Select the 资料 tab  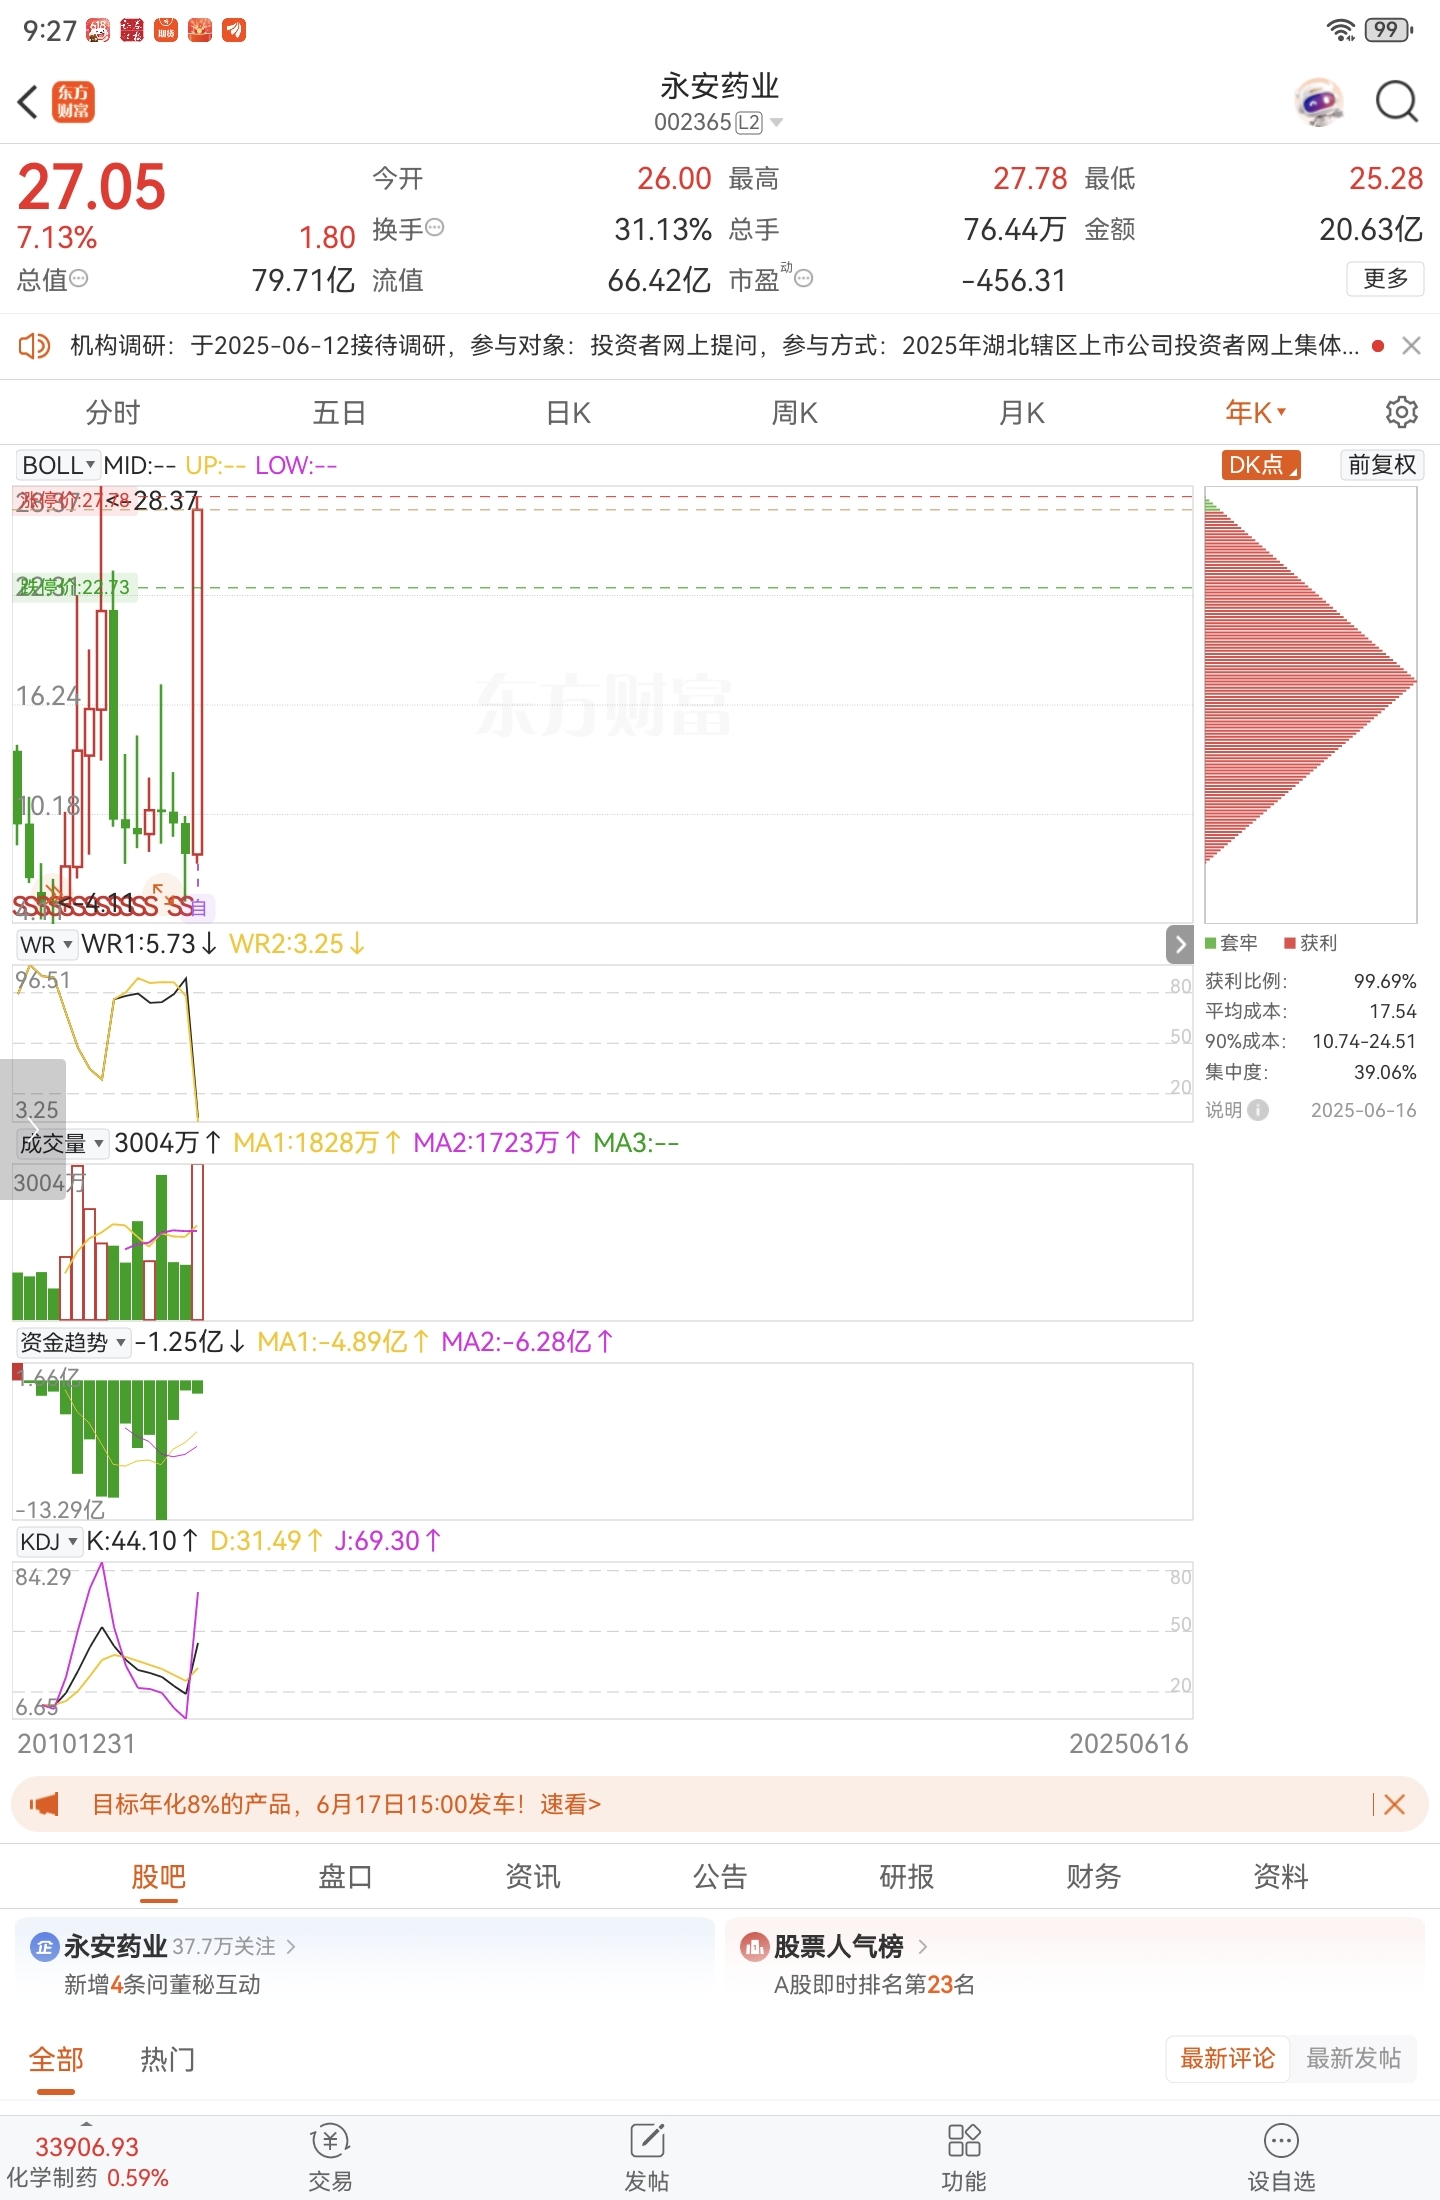click(1280, 1877)
